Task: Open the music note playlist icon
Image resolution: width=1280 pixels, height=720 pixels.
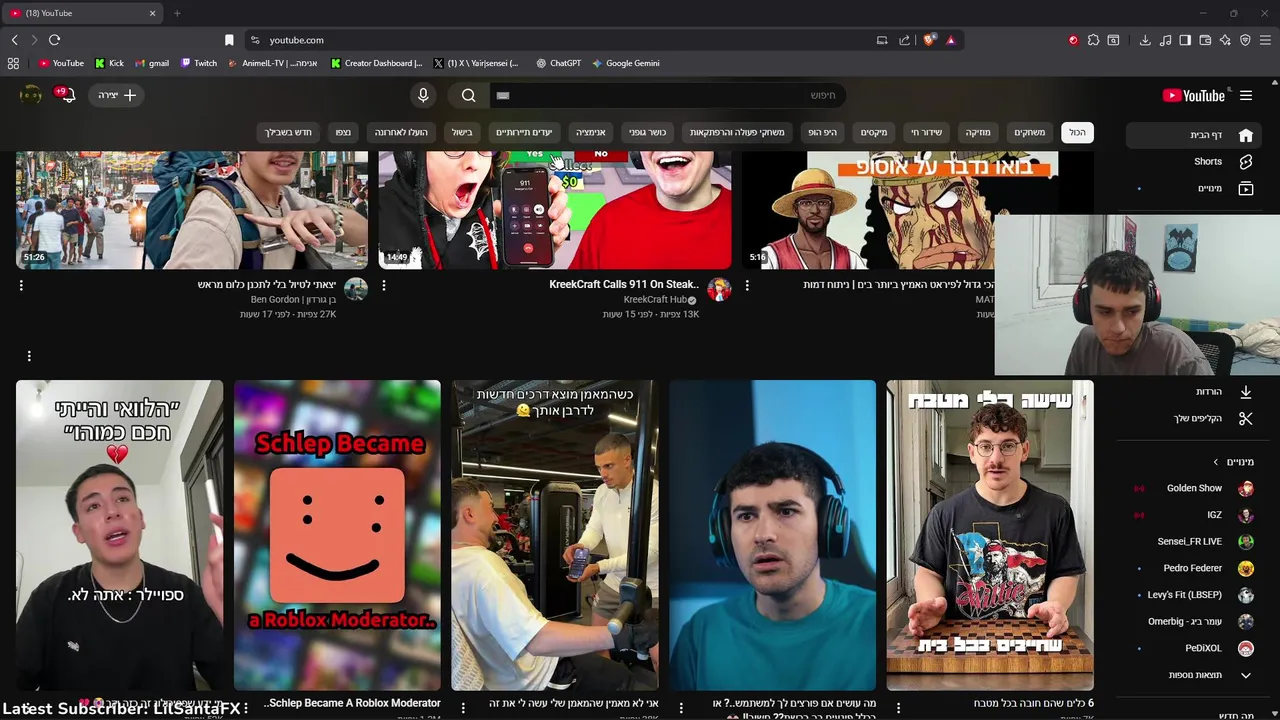Action: pos(1165,40)
